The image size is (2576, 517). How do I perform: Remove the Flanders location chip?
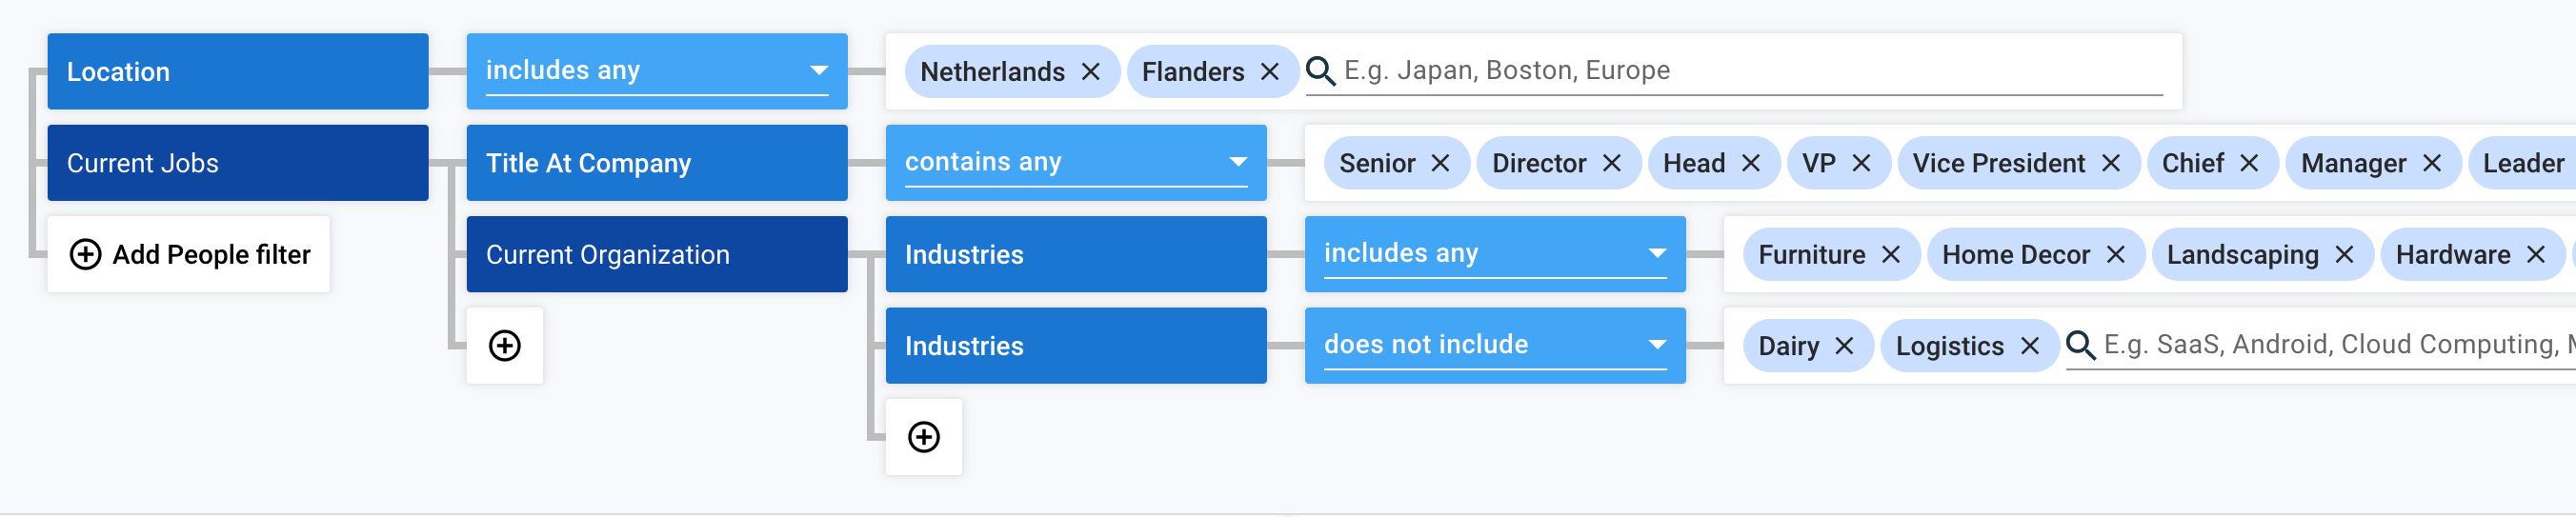click(x=1269, y=72)
